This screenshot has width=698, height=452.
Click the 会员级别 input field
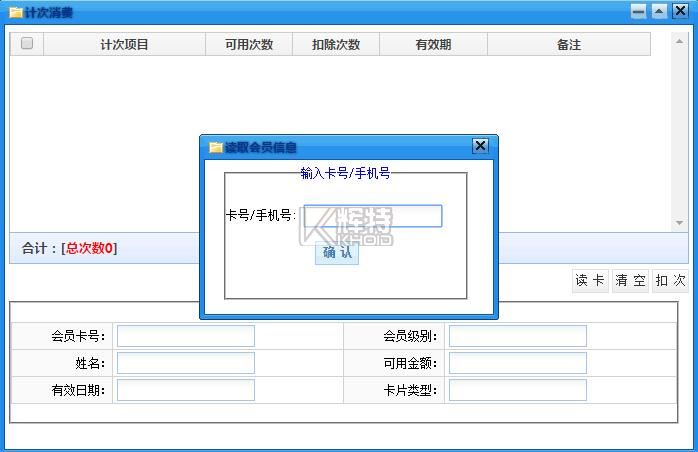point(517,336)
